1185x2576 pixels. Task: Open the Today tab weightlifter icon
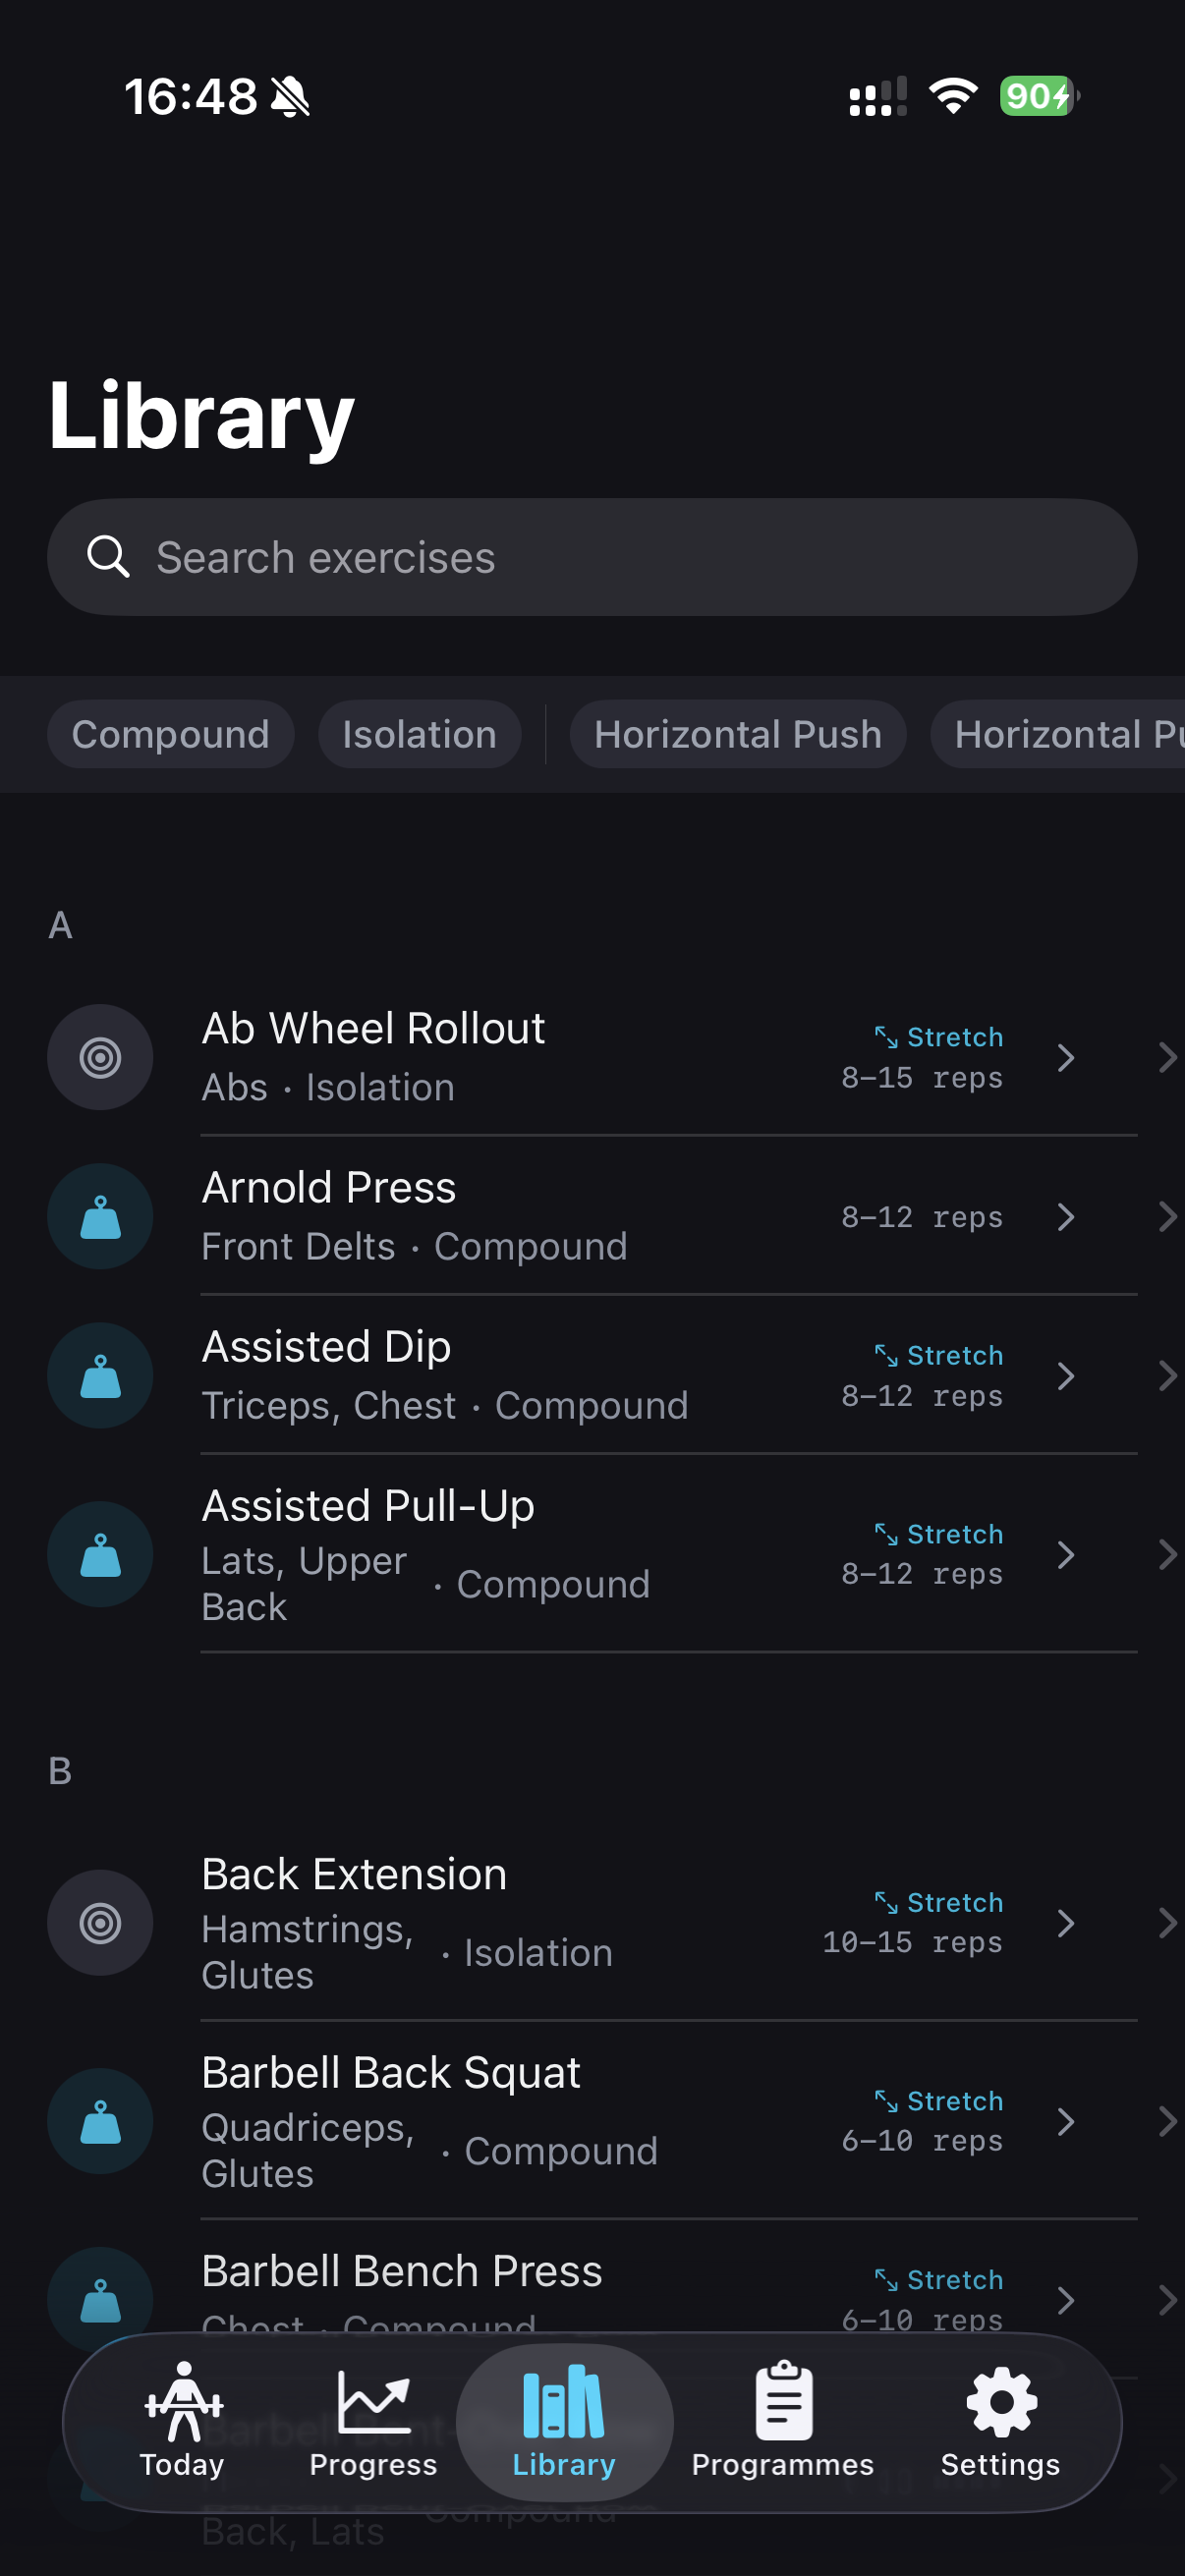(183, 2403)
